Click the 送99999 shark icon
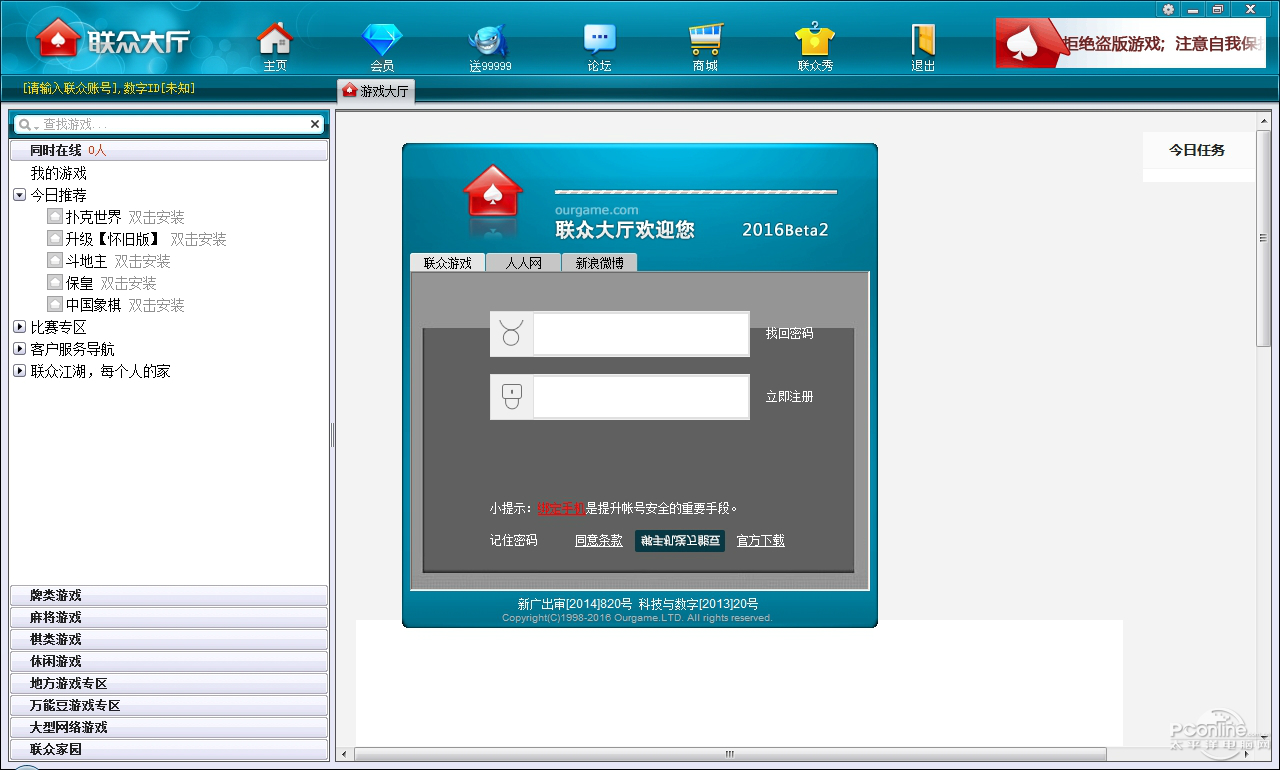This screenshot has height=770, width=1280. click(490, 42)
